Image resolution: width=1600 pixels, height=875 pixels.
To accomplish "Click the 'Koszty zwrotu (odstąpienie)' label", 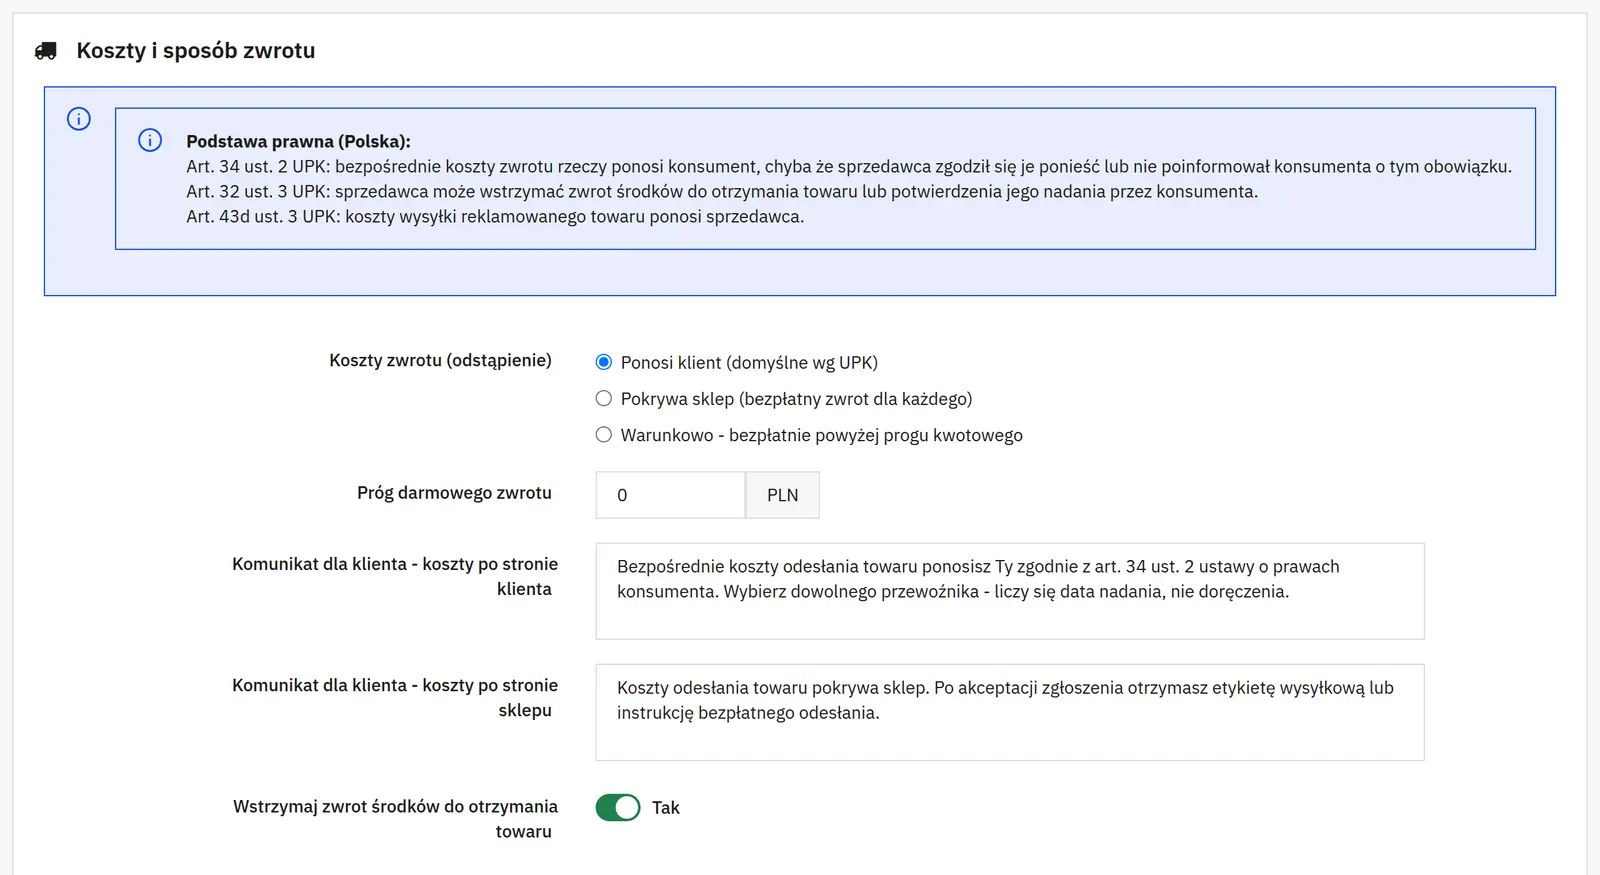I will 440,360.
